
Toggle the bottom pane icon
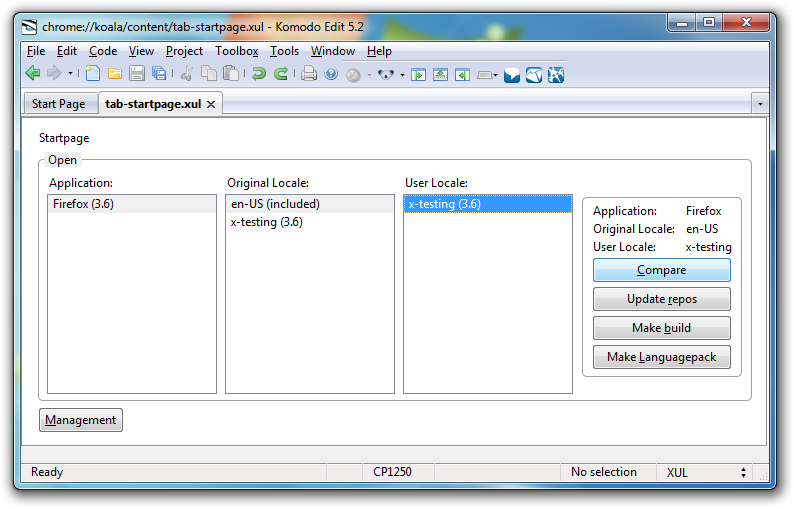click(441, 75)
